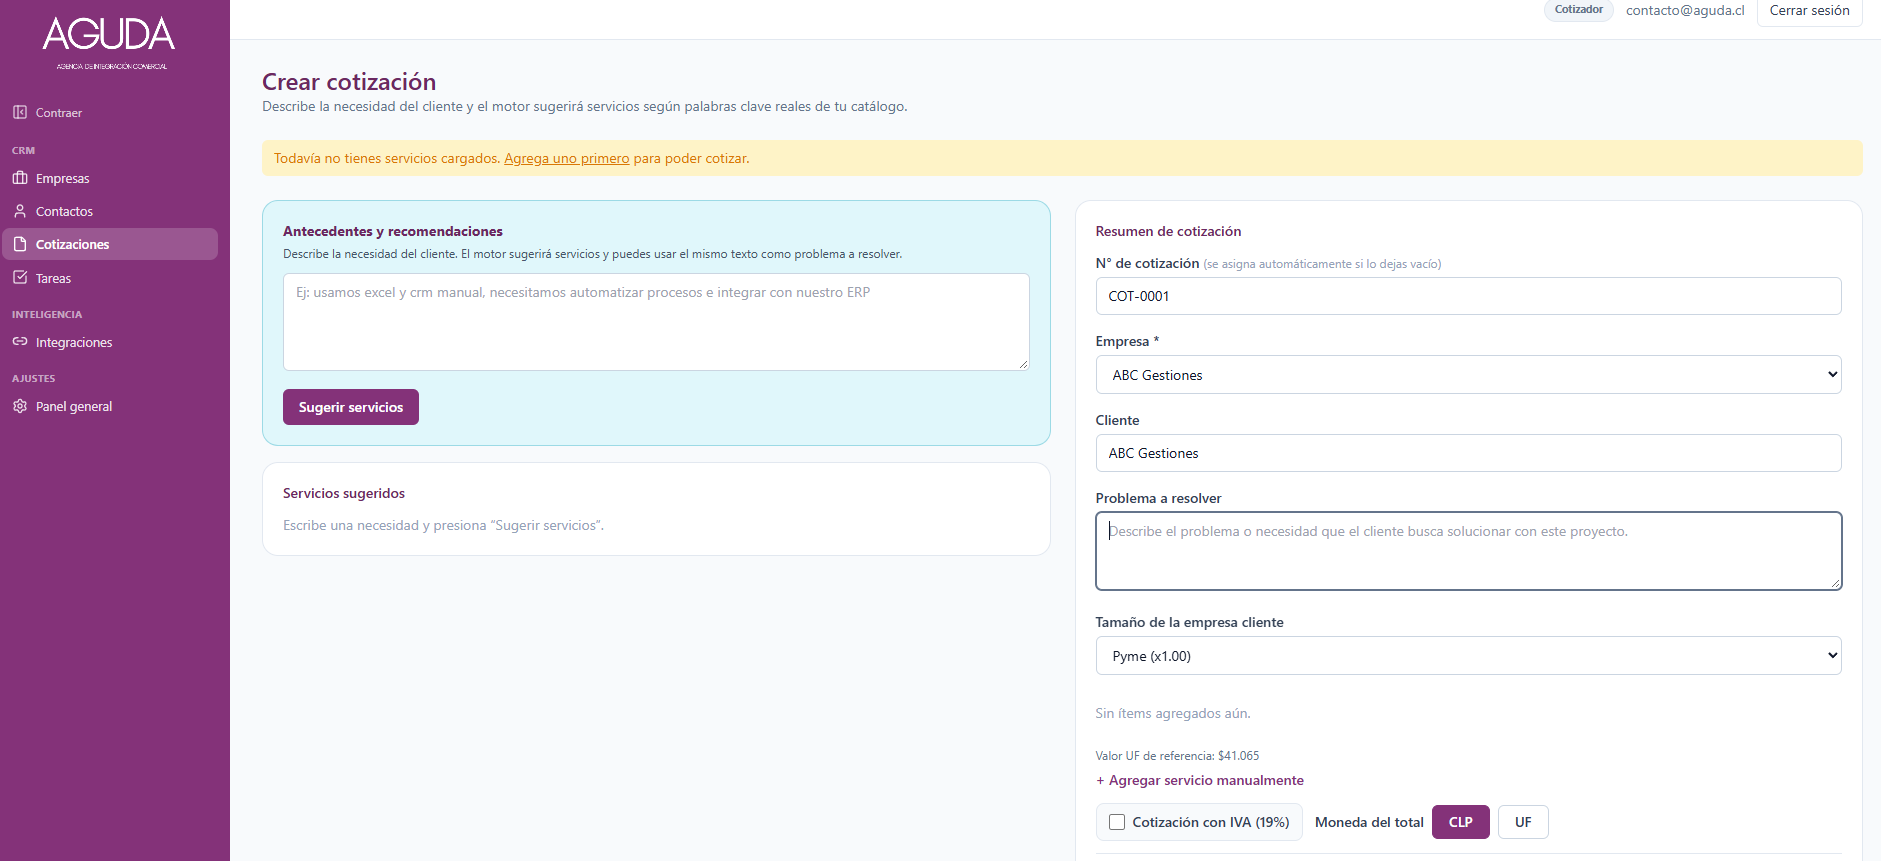Enable the Cotización con IVA (19%) checkbox
The height and width of the screenshot is (861, 1881).
tap(1117, 822)
